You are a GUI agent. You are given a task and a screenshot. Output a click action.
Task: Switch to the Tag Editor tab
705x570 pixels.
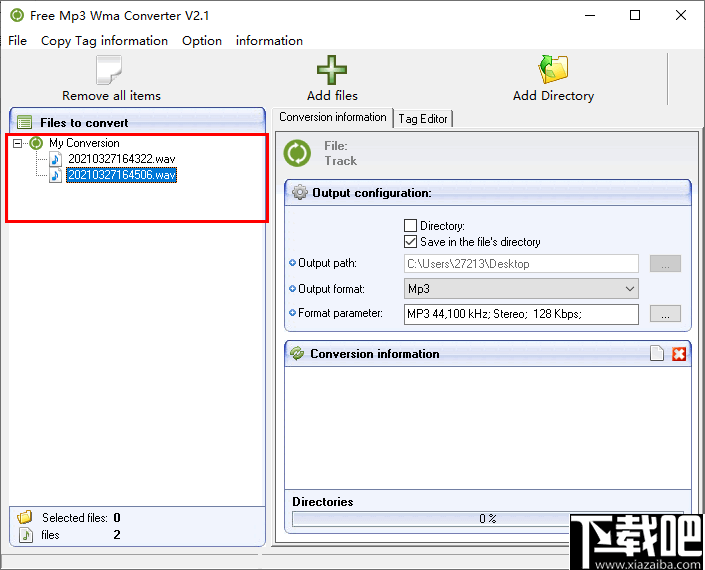pos(423,119)
